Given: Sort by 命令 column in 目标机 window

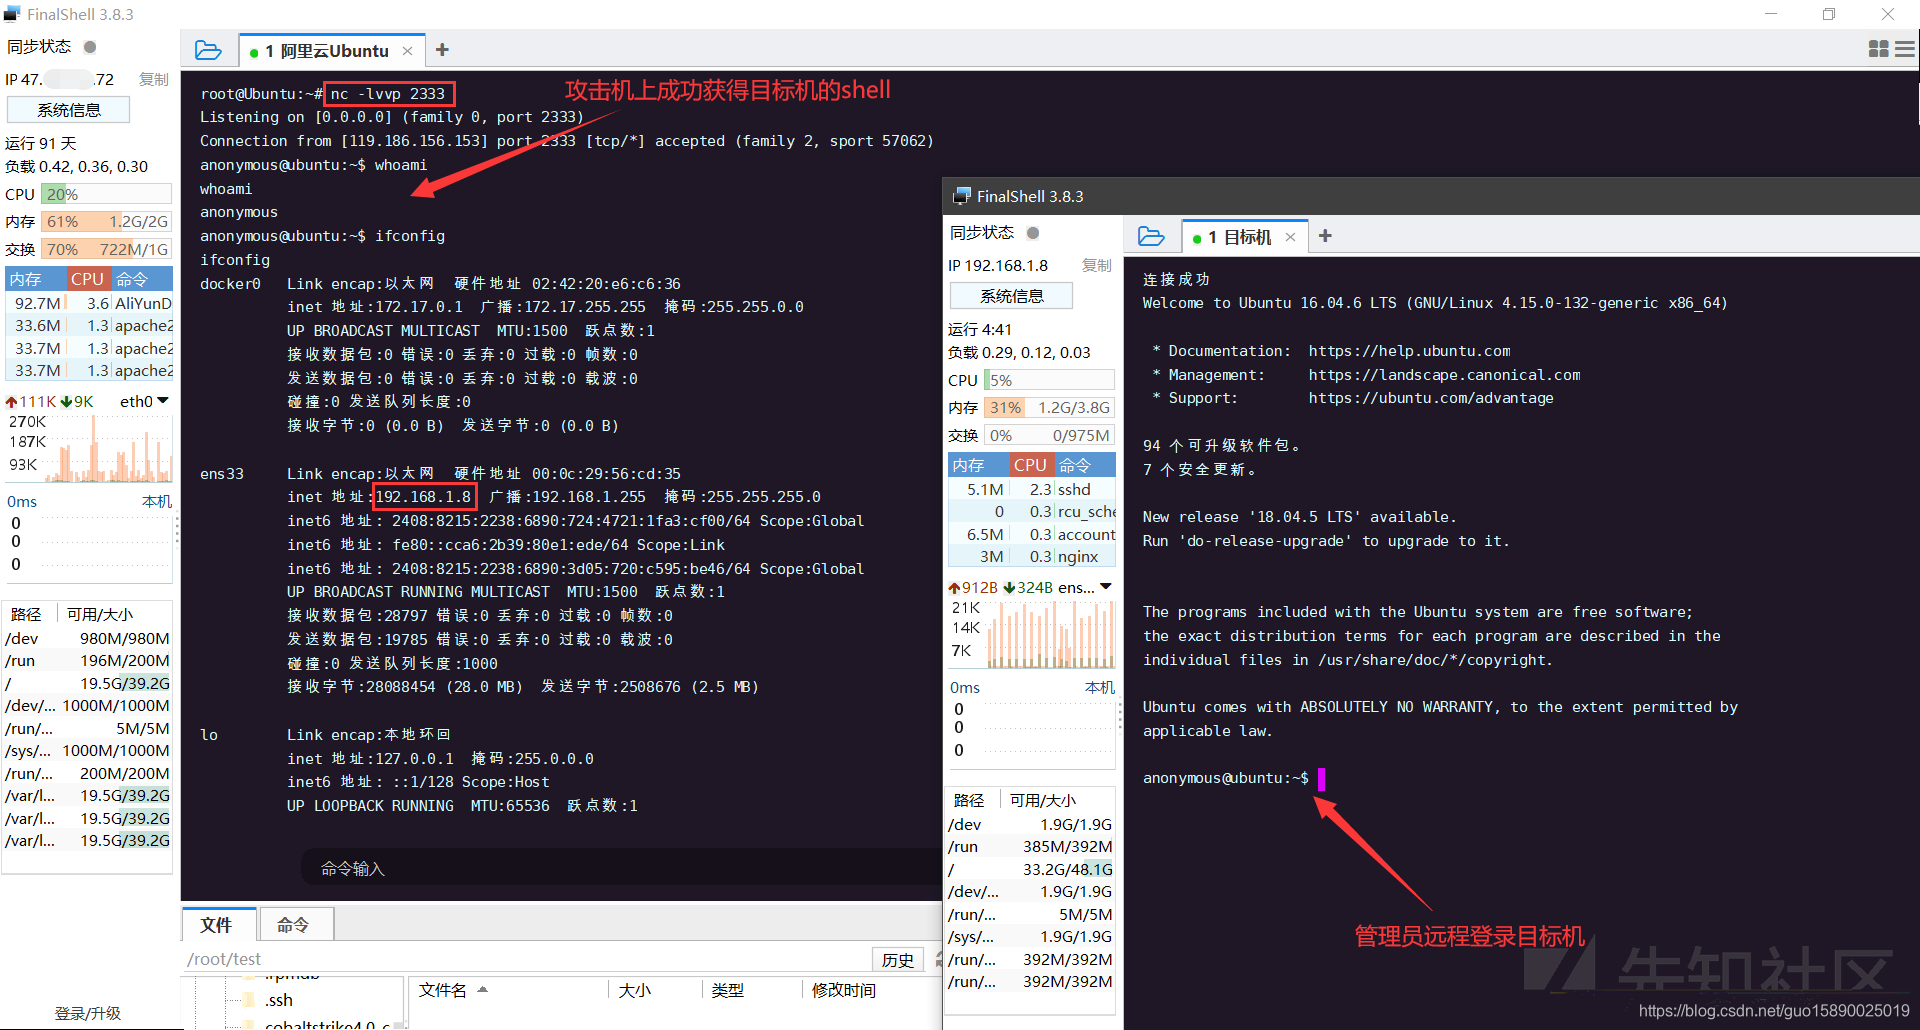Looking at the screenshot, I should click(x=1085, y=465).
